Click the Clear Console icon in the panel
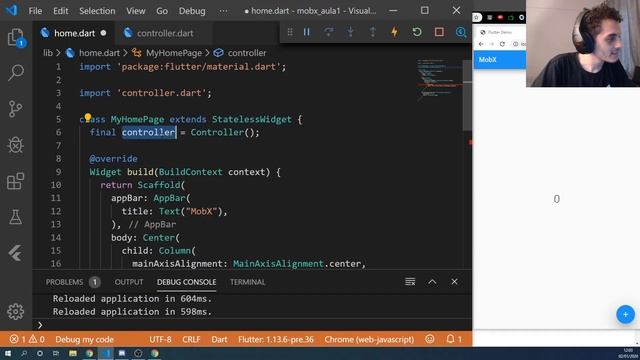The image size is (640, 360). [x=410, y=282]
